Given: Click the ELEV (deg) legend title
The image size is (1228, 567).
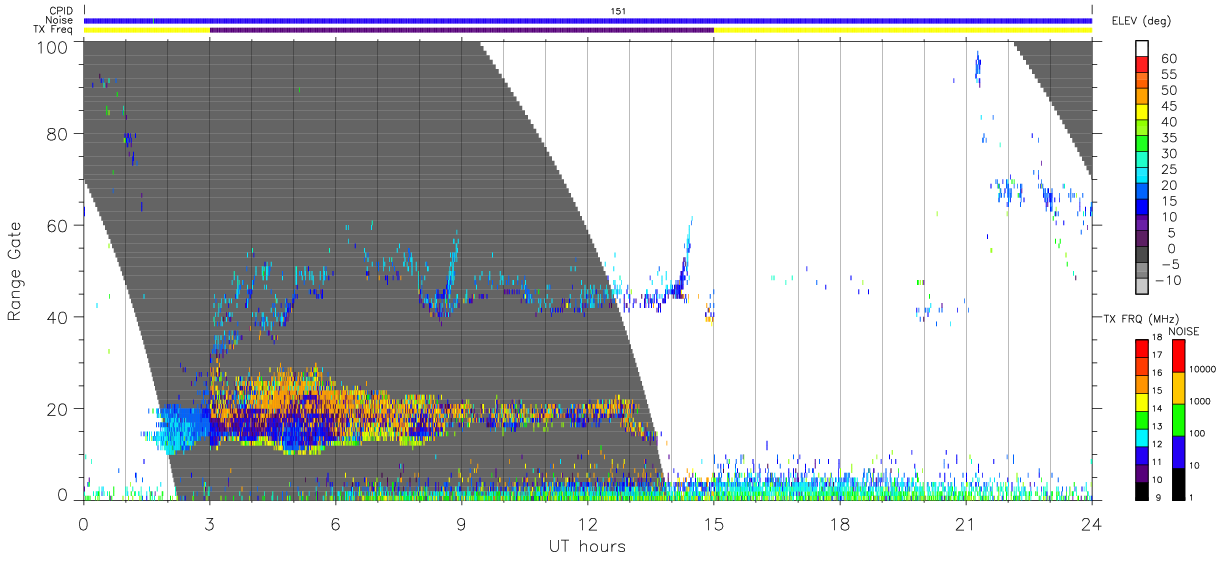Looking at the screenshot, I should pyautogui.click(x=1140, y=20).
